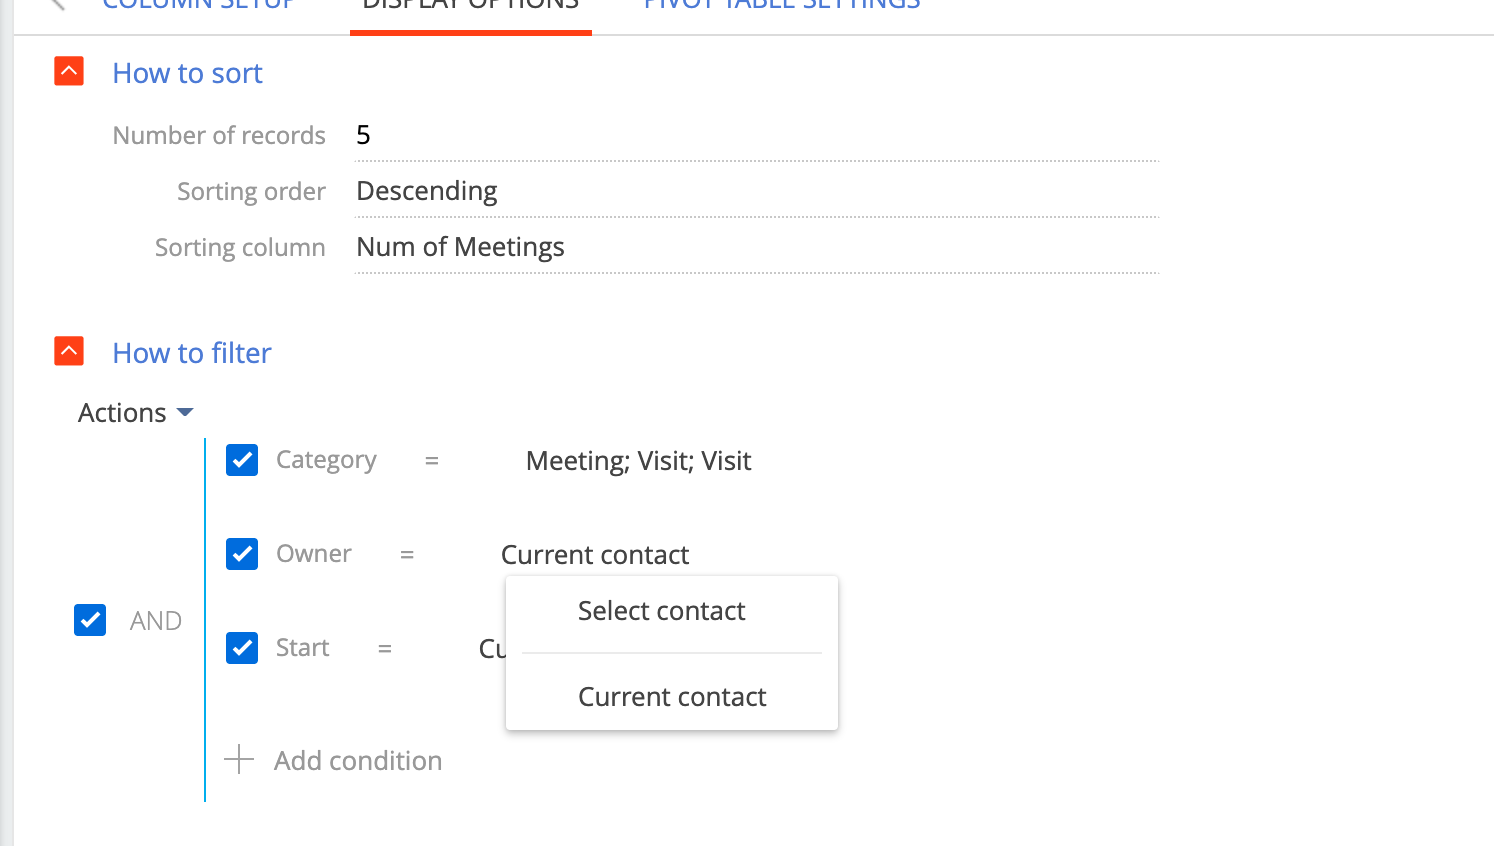Click the Meeting; Visit; Visit filter value
This screenshot has height=846, width=1494.
point(638,461)
